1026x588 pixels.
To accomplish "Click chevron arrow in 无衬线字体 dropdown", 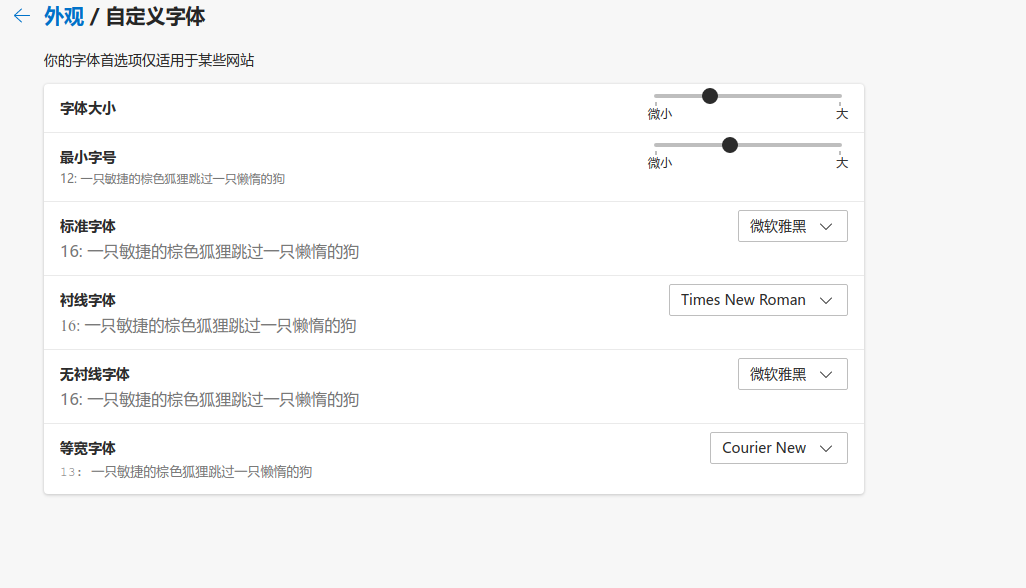I will point(826,375).
